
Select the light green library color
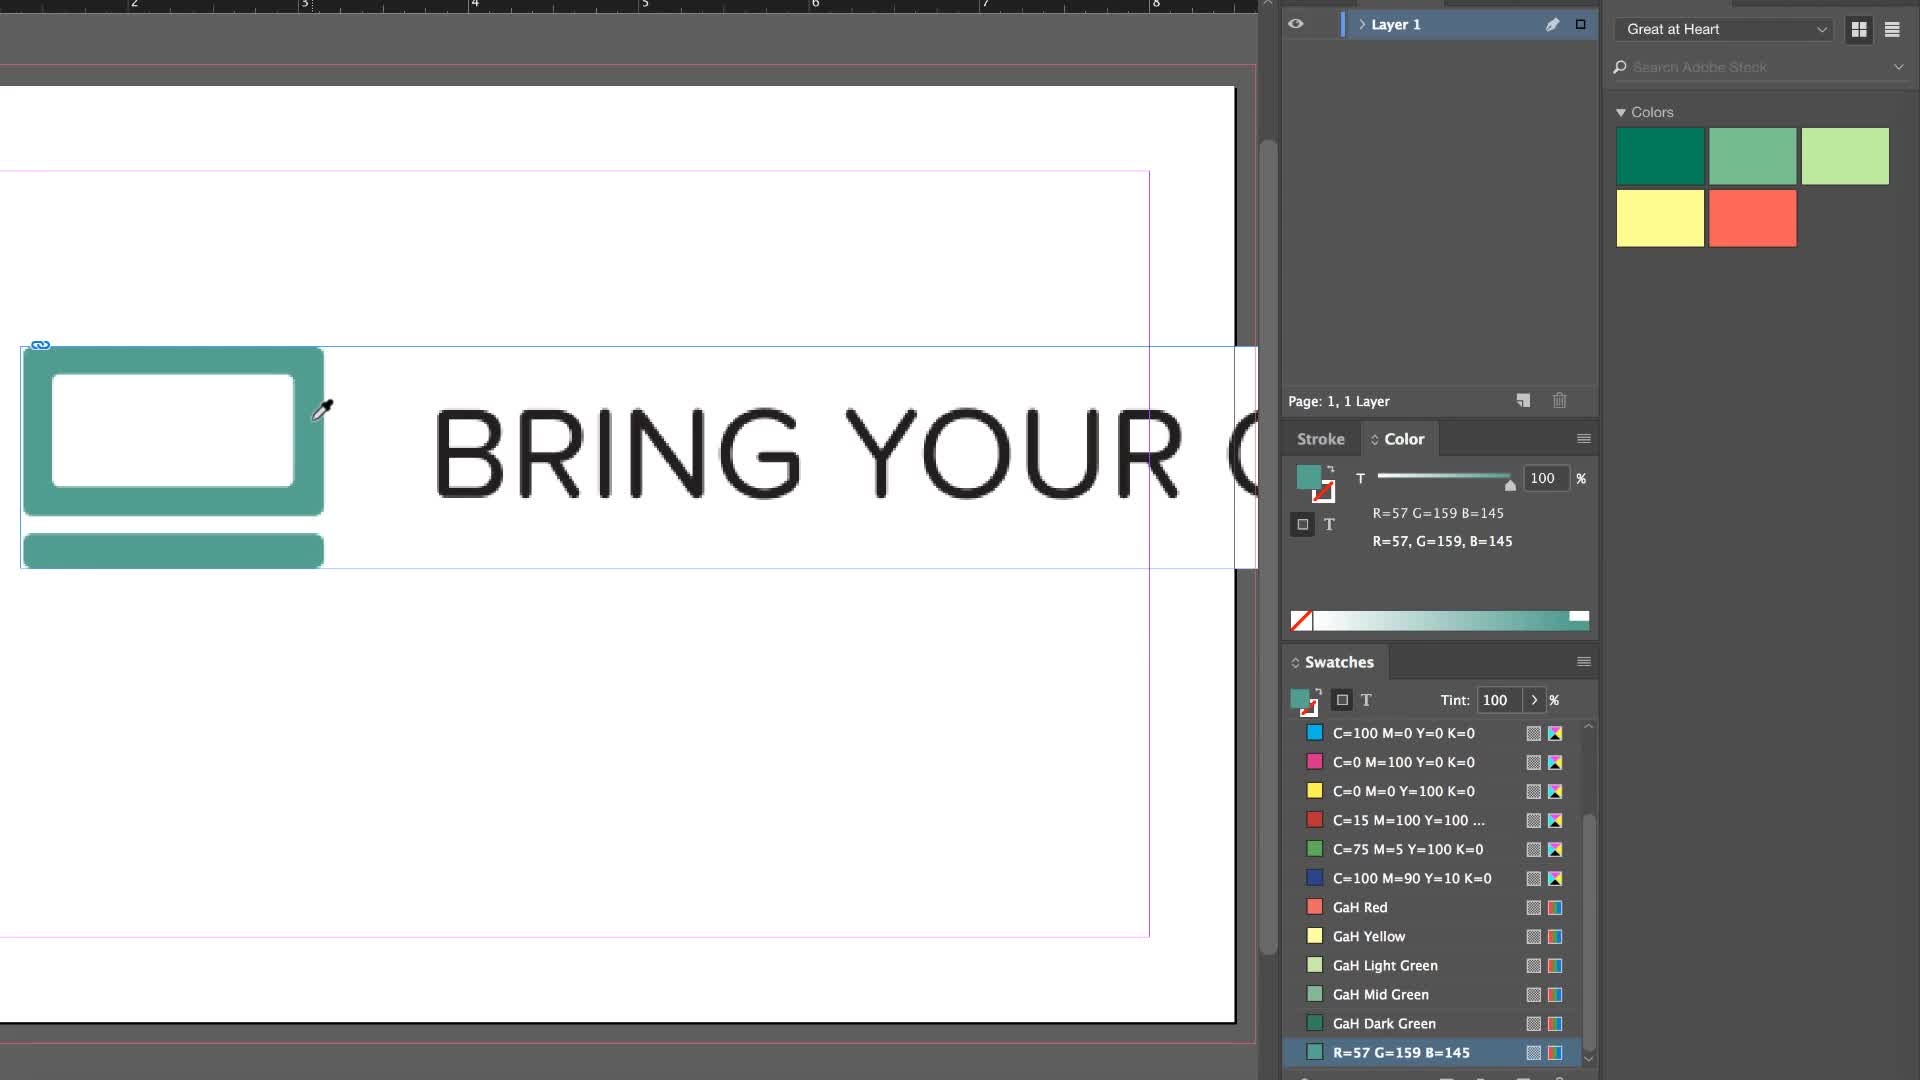point(1845,156)
